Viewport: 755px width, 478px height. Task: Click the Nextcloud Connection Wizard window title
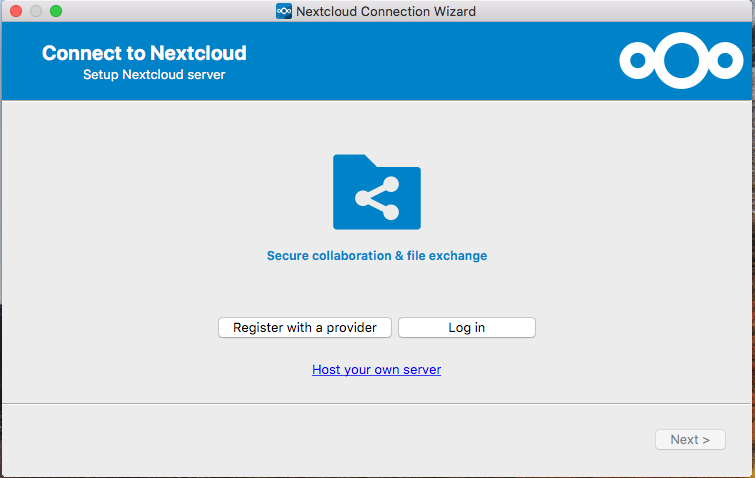tap(386, 12)
